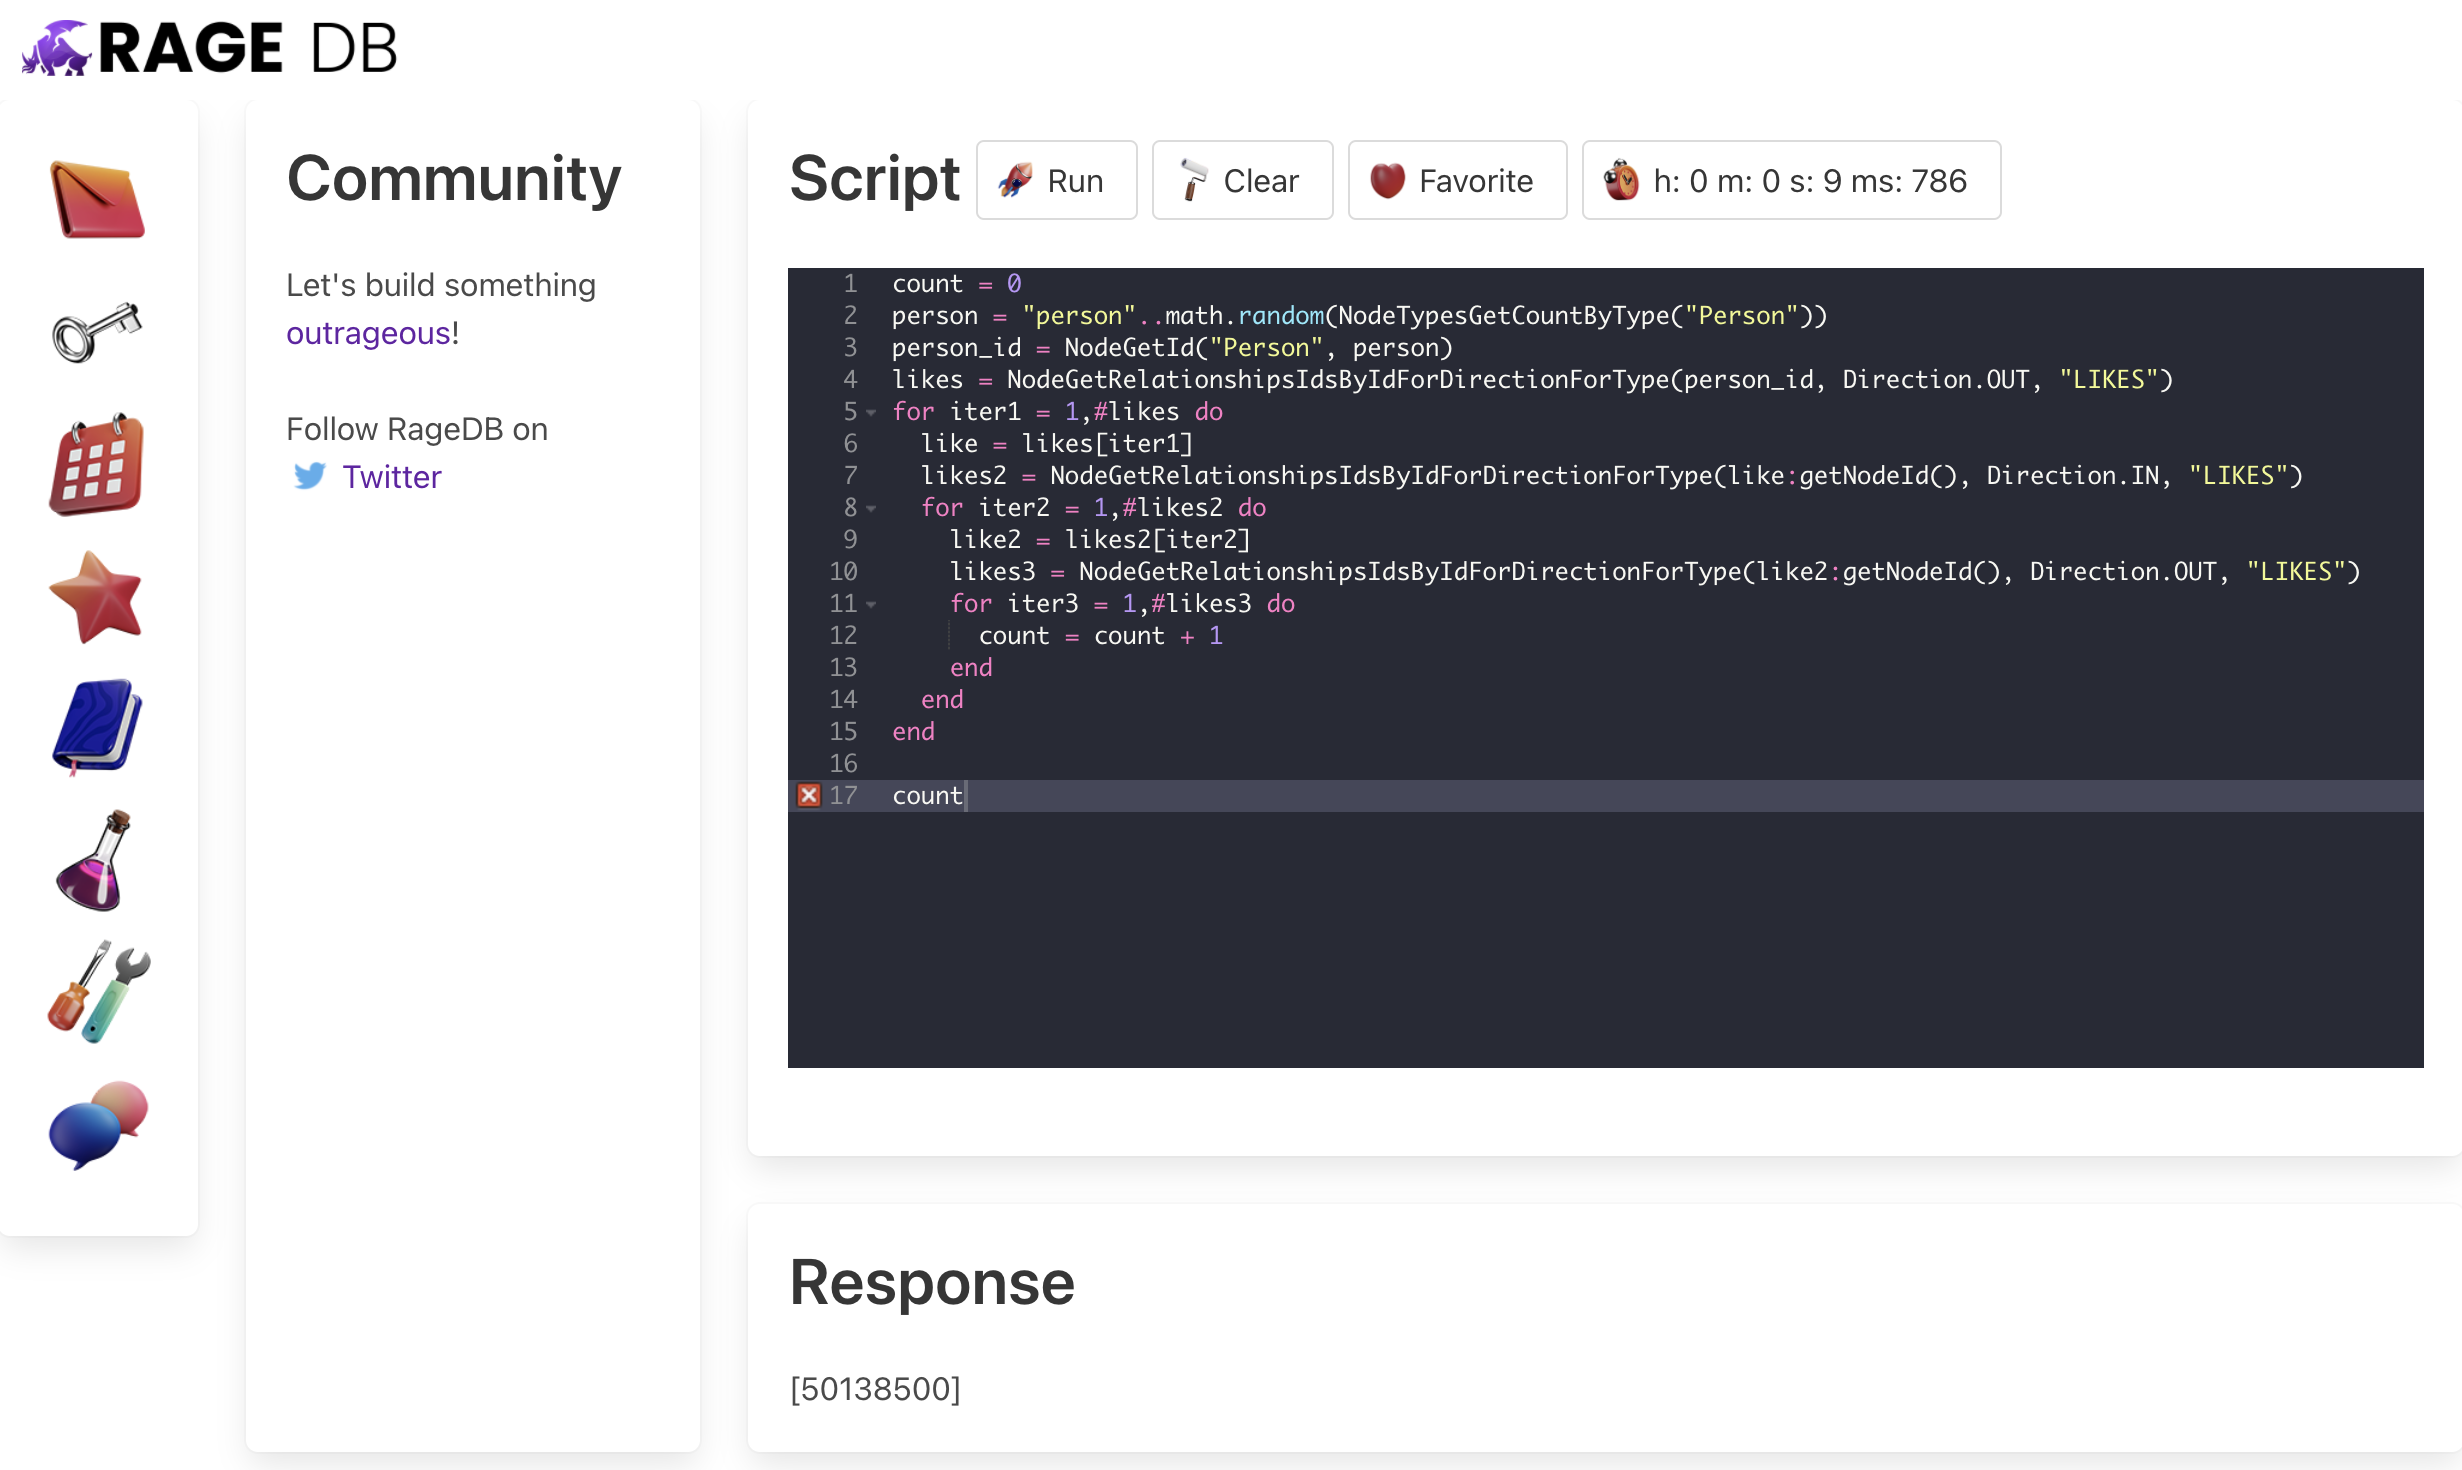Open the chat speech bubbles icon
2462x1470 pixels.
point(99,1123)
